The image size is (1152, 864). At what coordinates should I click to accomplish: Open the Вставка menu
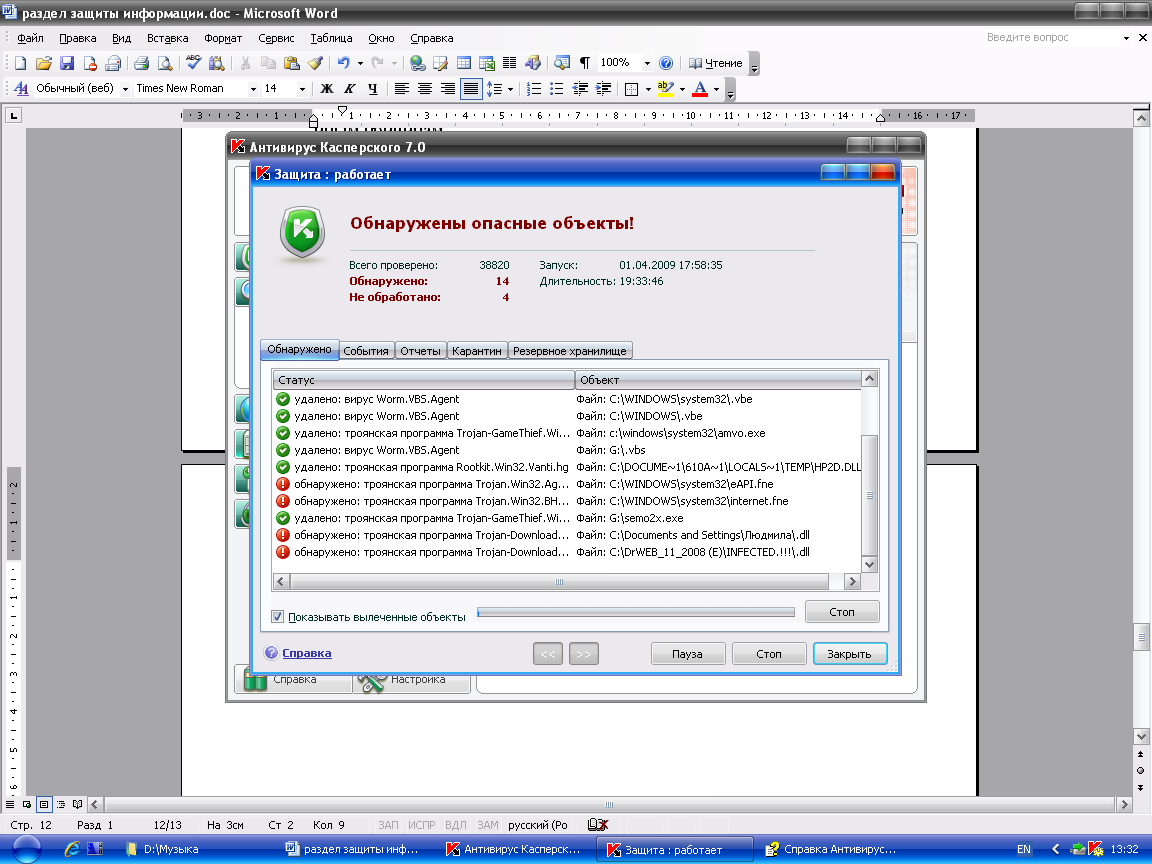pyautogui.click(x=168, y=38)
